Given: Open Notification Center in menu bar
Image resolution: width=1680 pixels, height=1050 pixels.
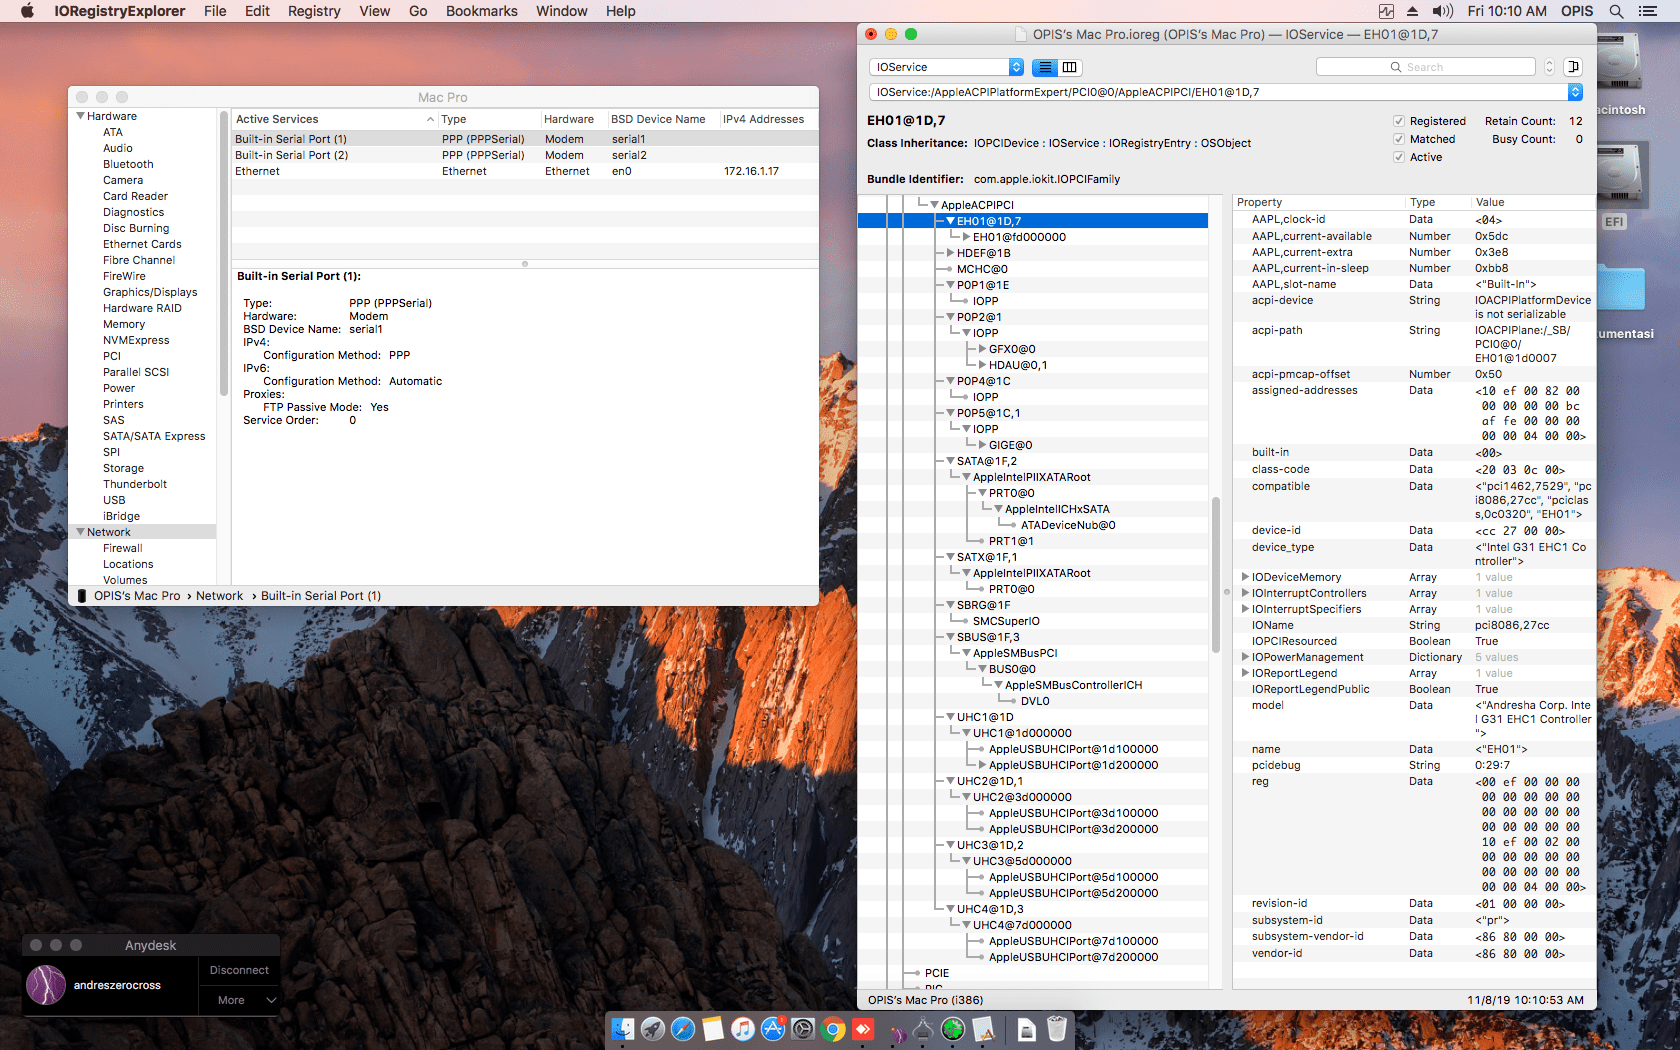Looking at the screenshot, I should click(1648, 11).
